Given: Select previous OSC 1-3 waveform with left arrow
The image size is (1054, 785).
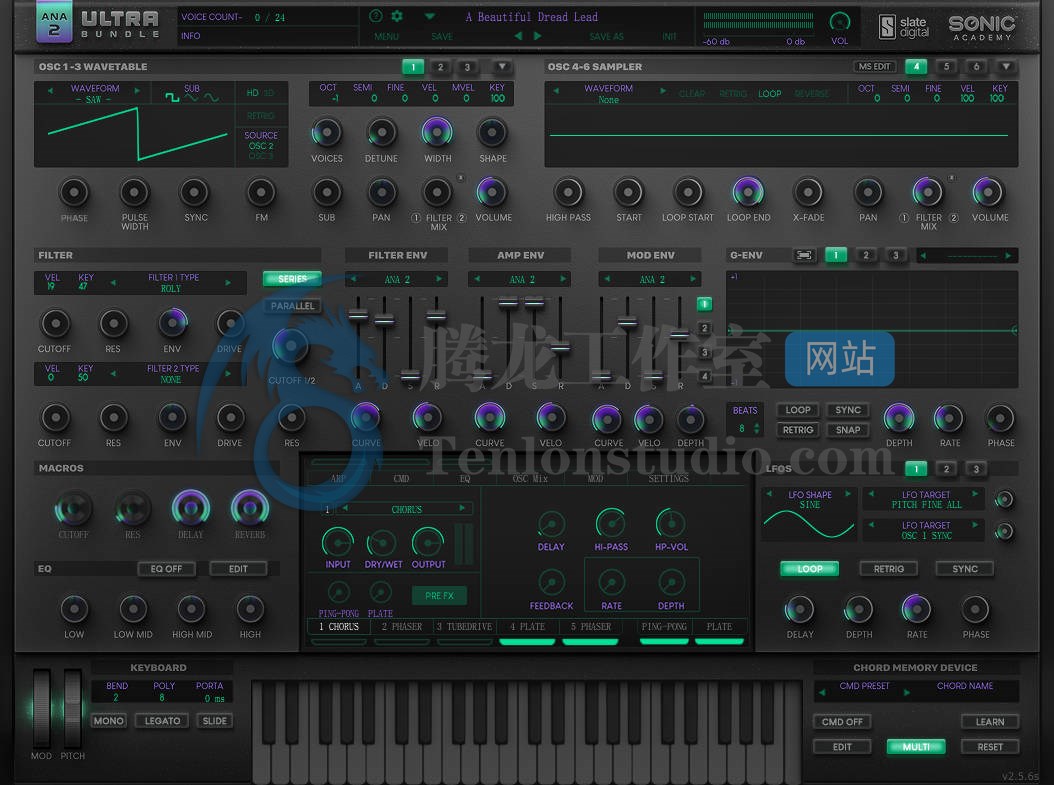Looking at the screenshot, I should click(50, 89).
